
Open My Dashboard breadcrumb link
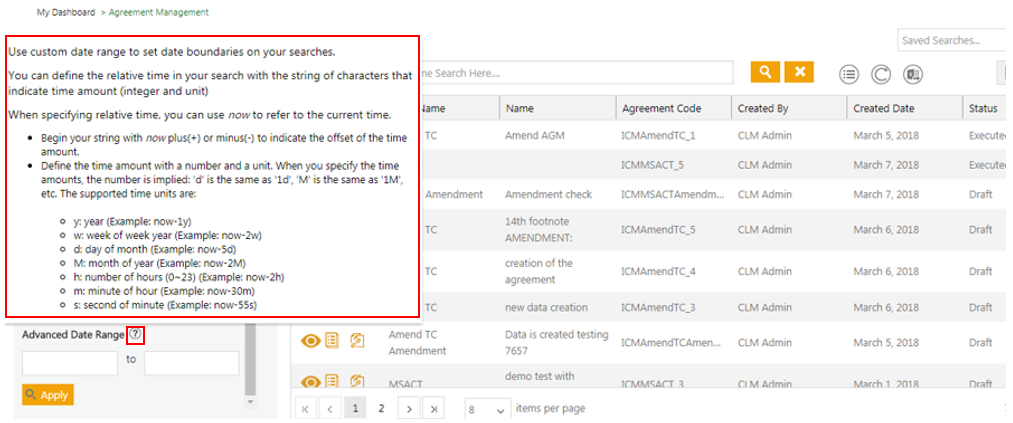point(66,12)
